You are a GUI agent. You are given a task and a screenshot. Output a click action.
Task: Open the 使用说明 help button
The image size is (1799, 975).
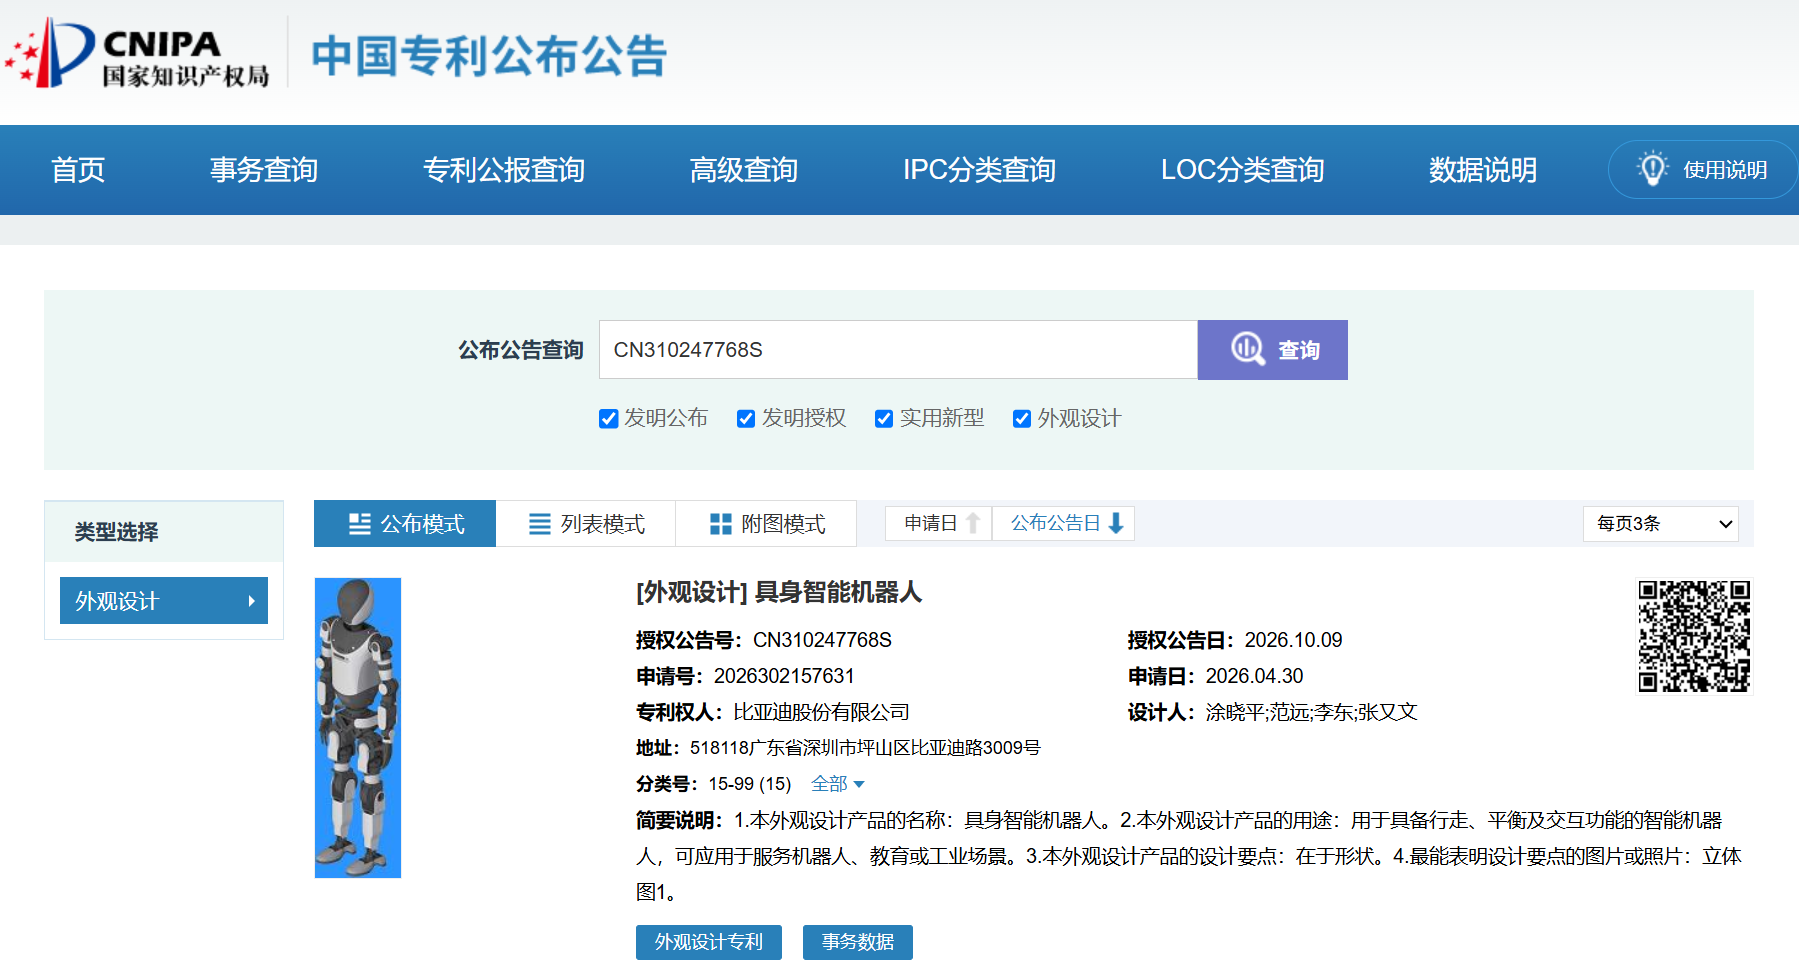coord(1702,170)
